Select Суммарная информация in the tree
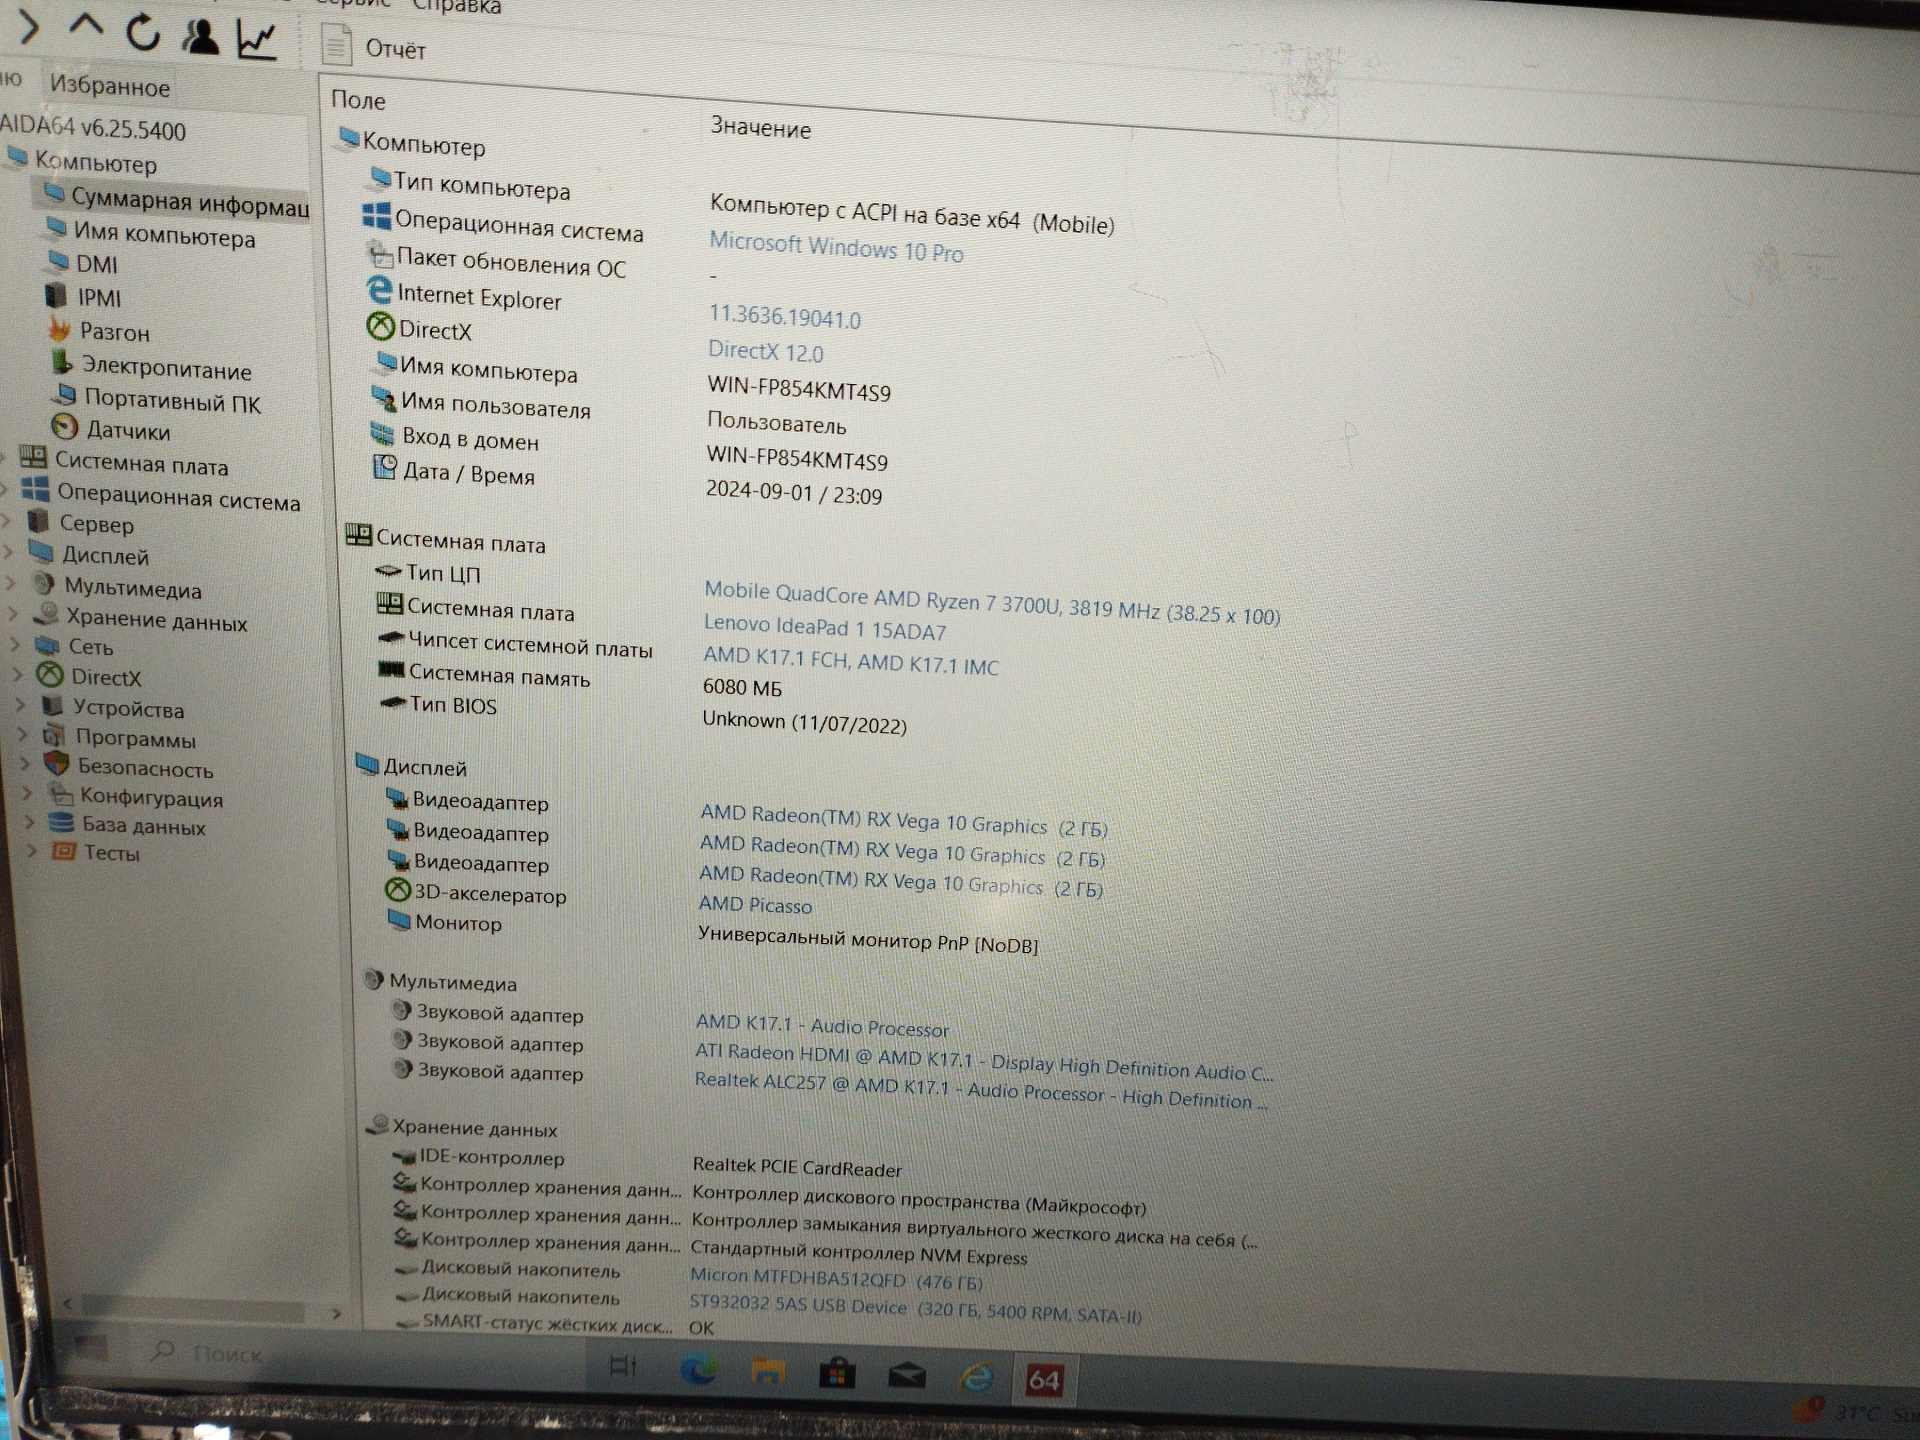 click(188, 202)
